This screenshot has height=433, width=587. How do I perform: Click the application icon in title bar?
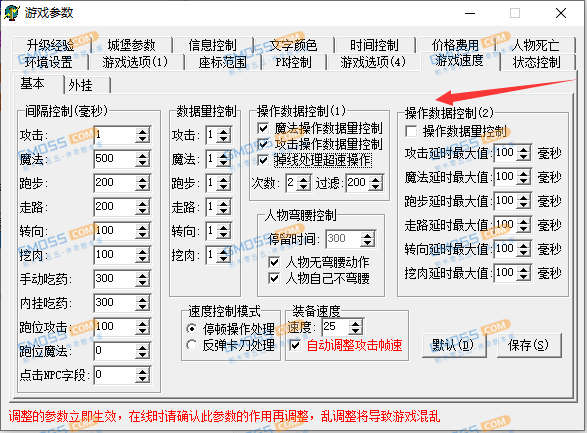pos(12,13)
